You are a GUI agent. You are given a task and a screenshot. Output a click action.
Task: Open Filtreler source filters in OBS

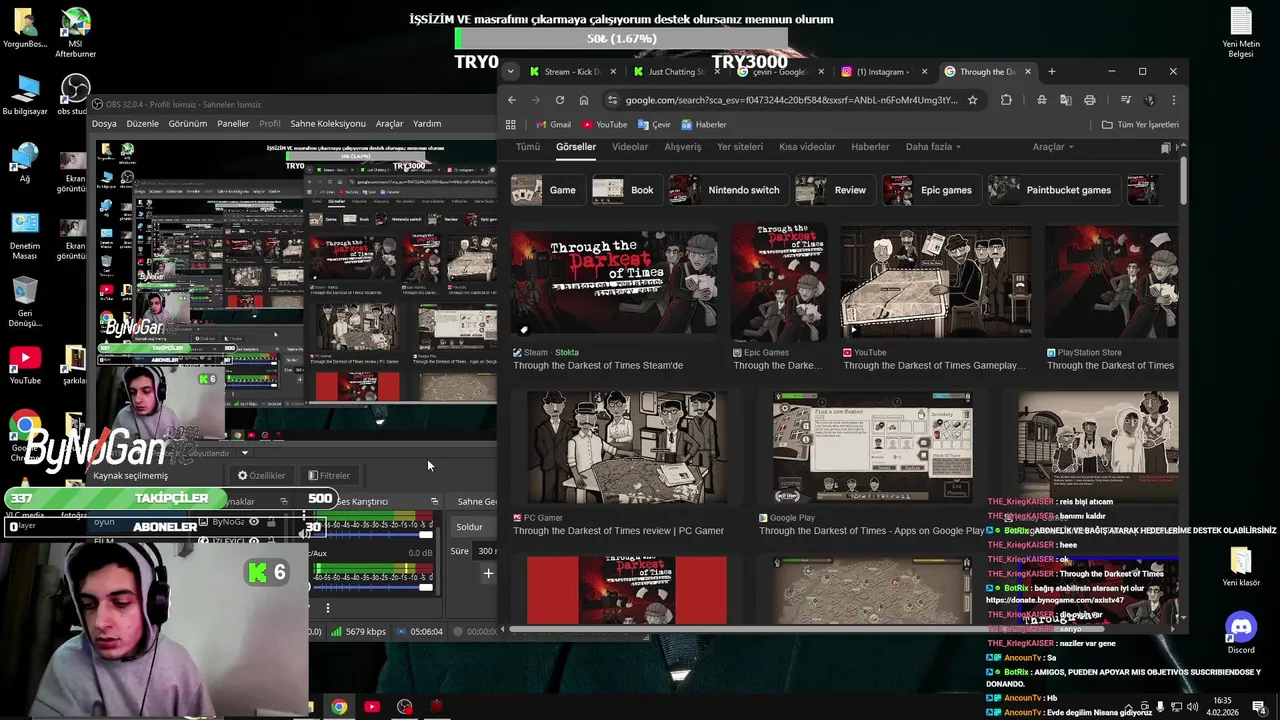coord(329,476)
